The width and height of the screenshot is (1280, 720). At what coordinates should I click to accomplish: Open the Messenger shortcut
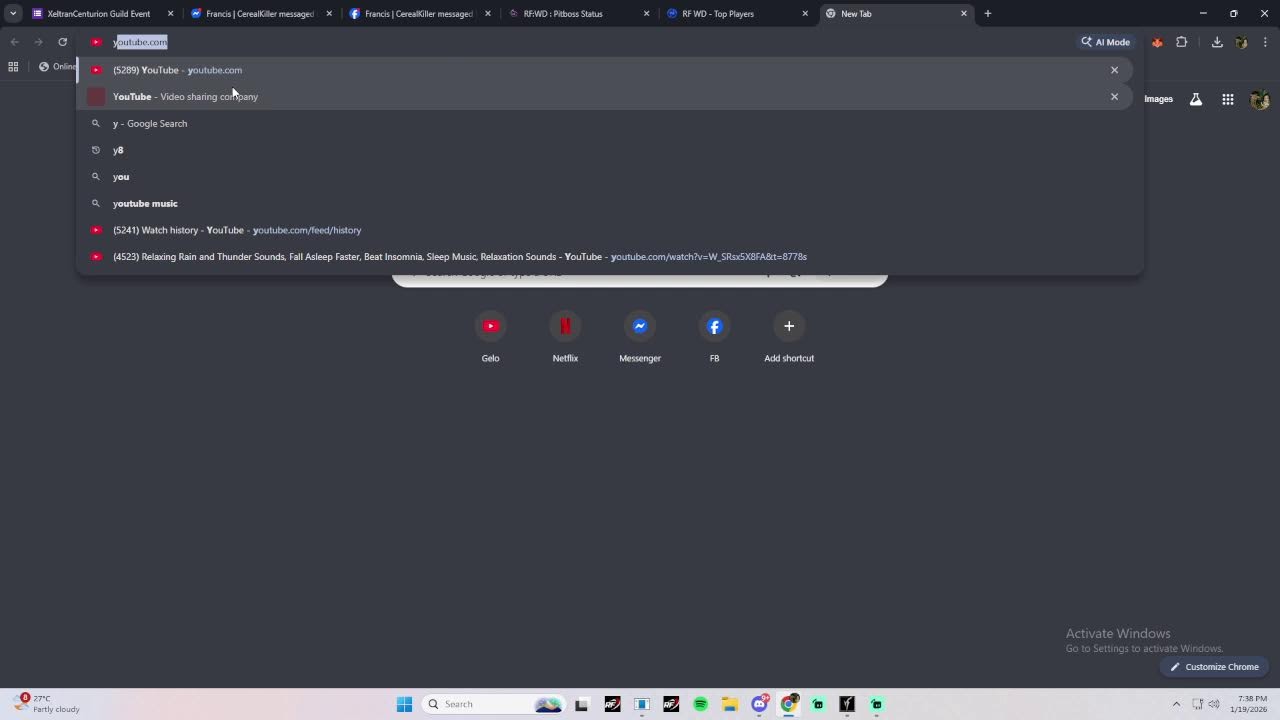640,337
